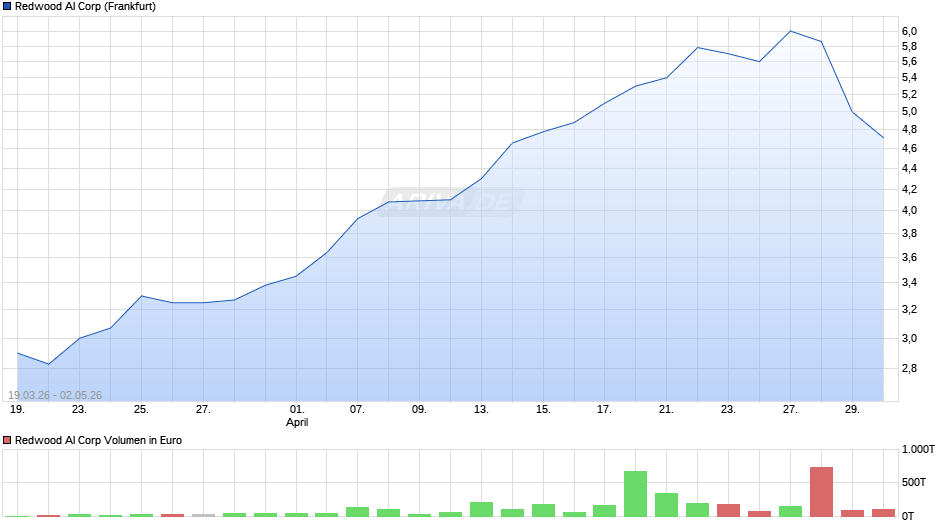Click the '4,6' price axis label
The width and height of the screenshot is (940, 526).
click(x=909, y=149)
